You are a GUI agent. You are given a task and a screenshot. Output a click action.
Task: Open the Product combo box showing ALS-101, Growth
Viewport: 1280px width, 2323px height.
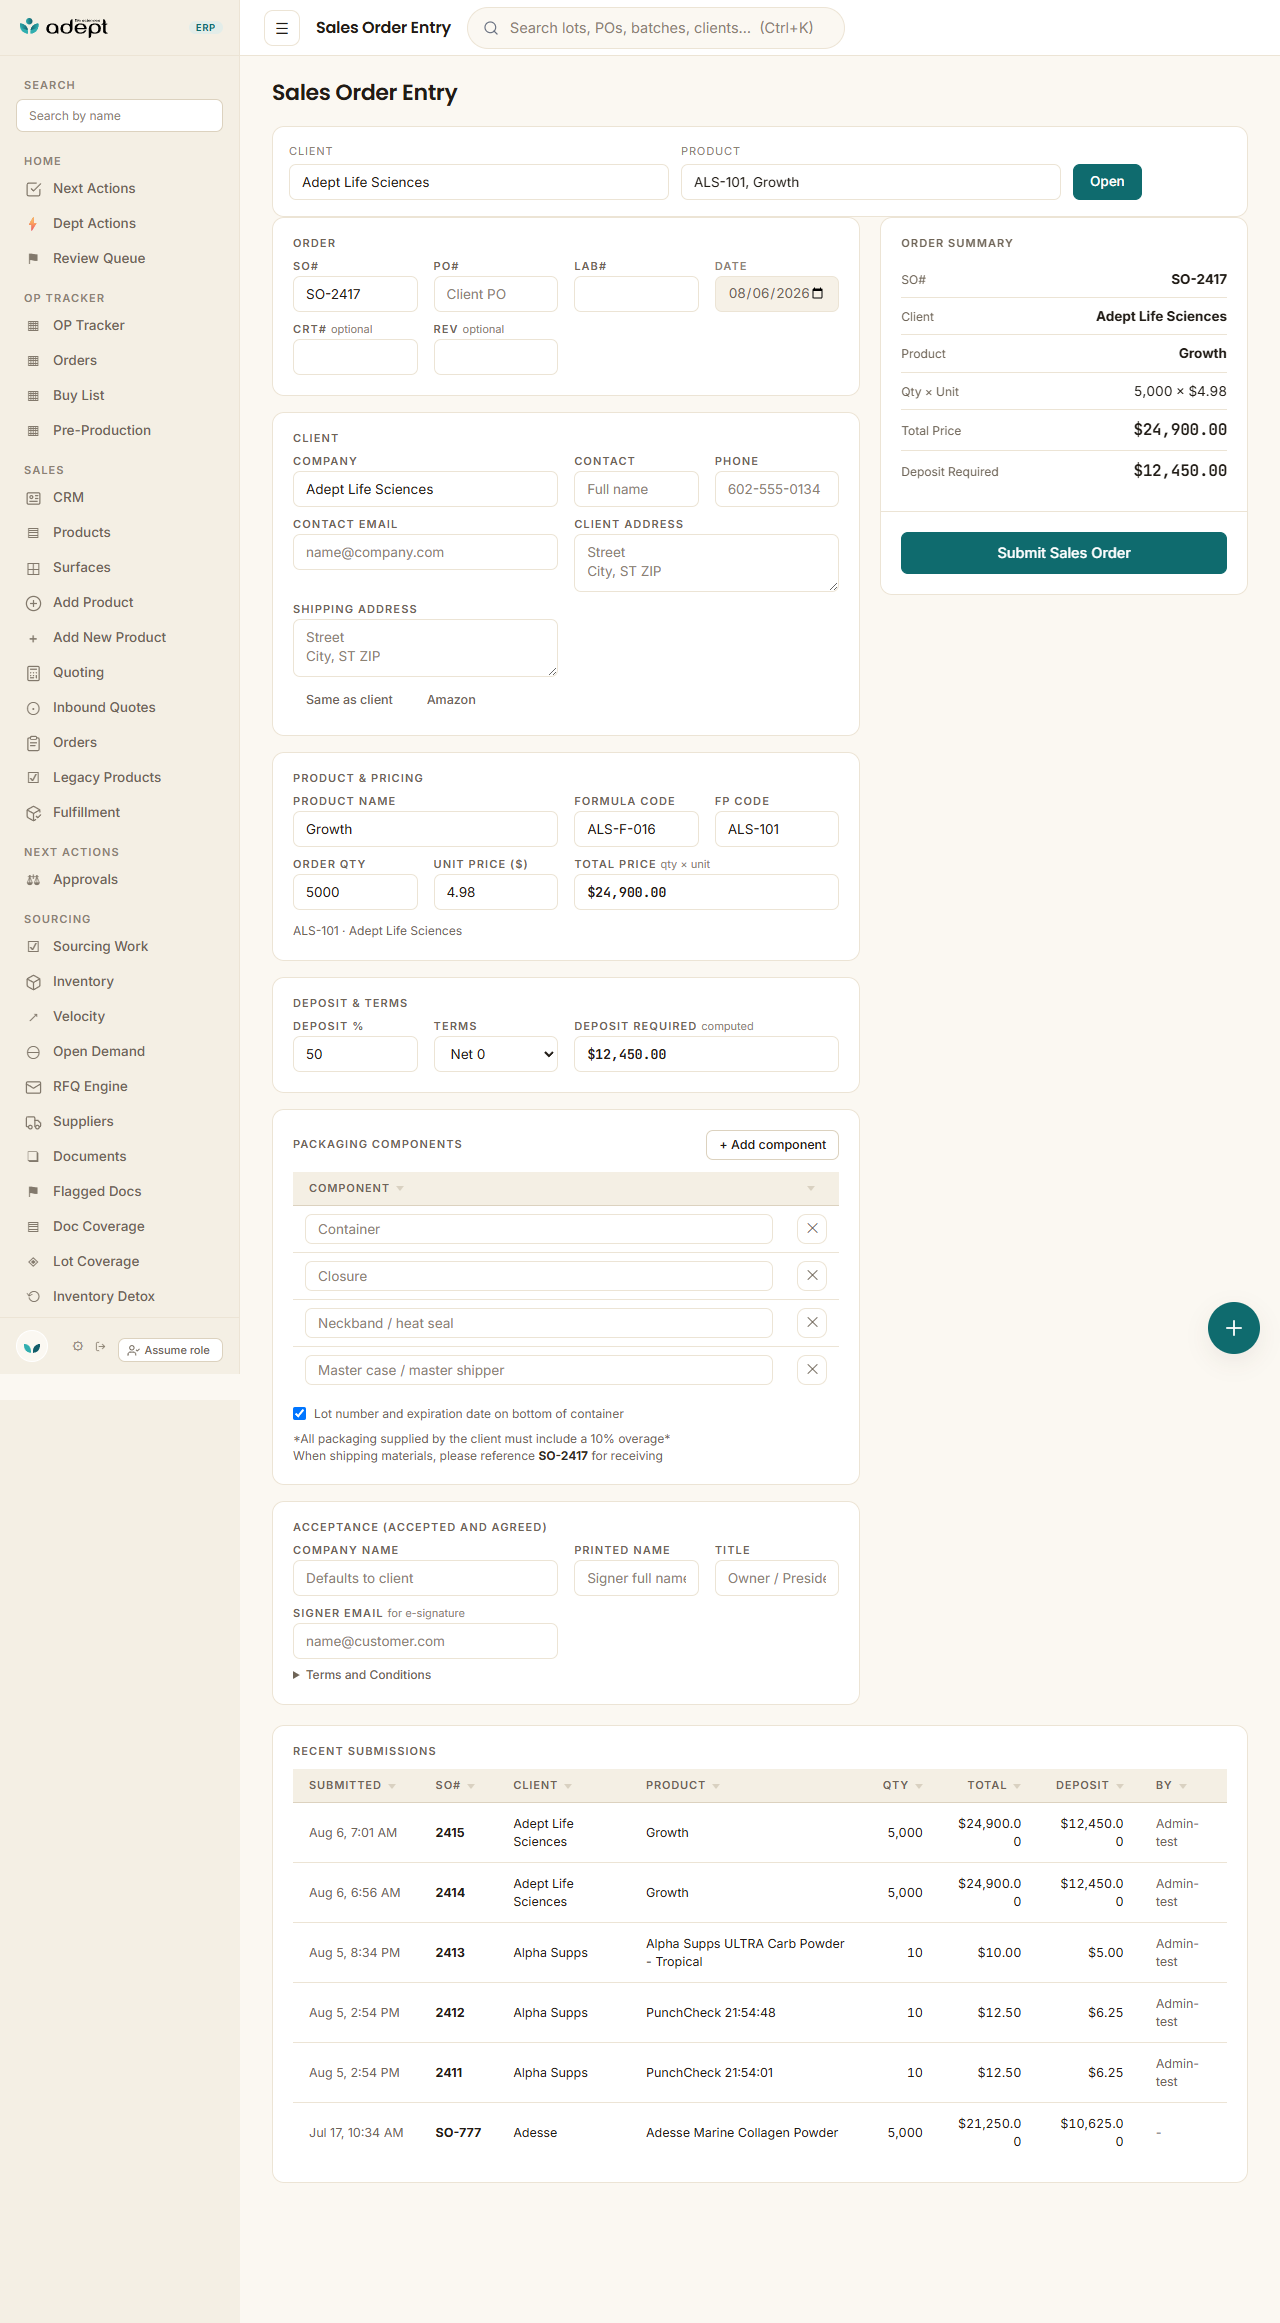tap(871, 182)
